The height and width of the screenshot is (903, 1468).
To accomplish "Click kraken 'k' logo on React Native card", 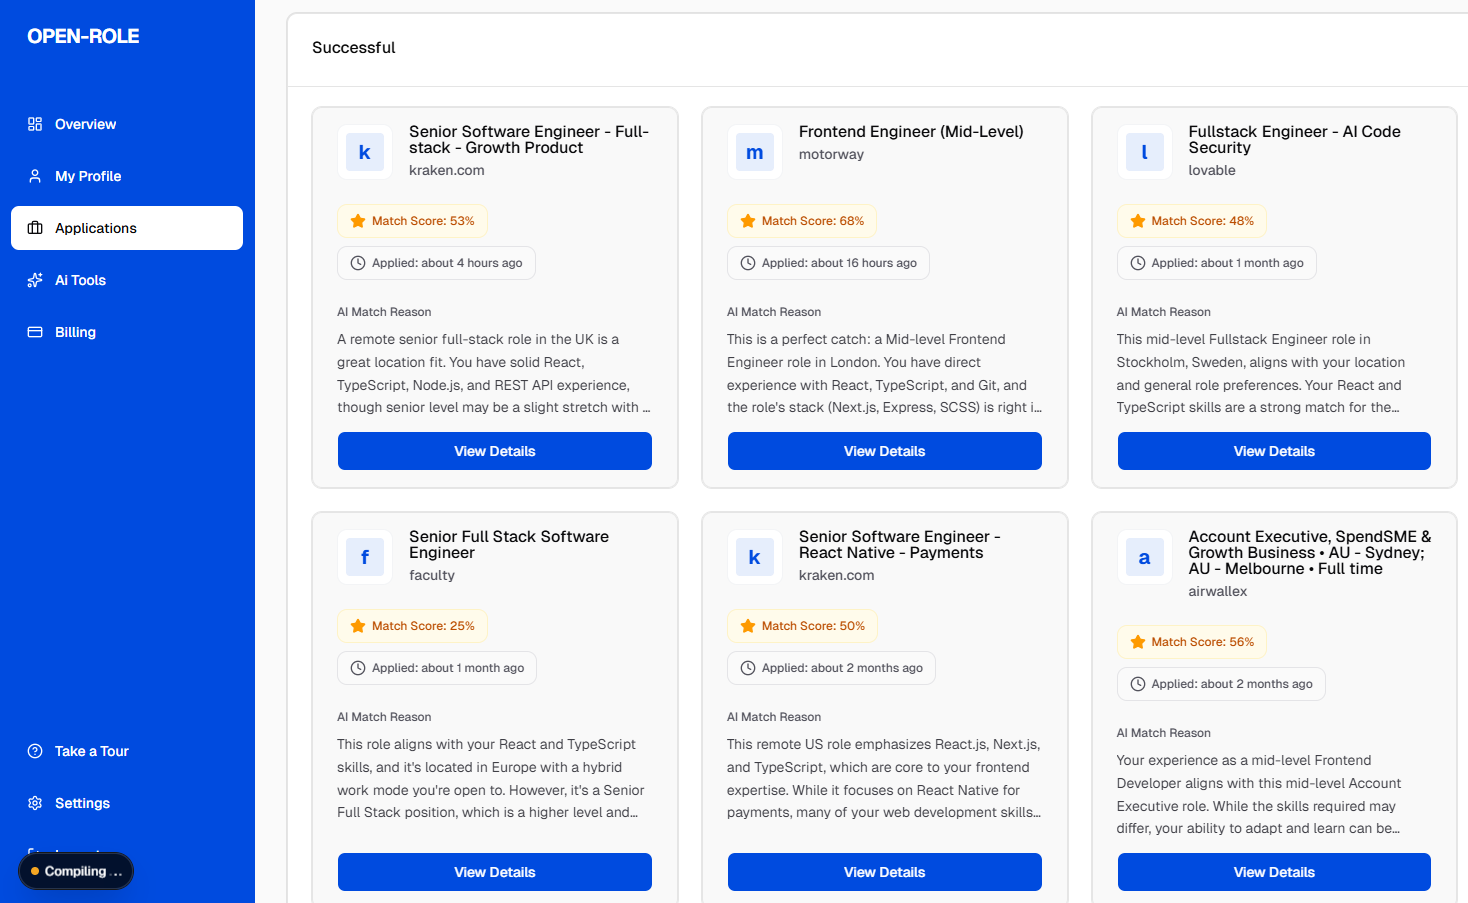I will [x=755, y=557].
